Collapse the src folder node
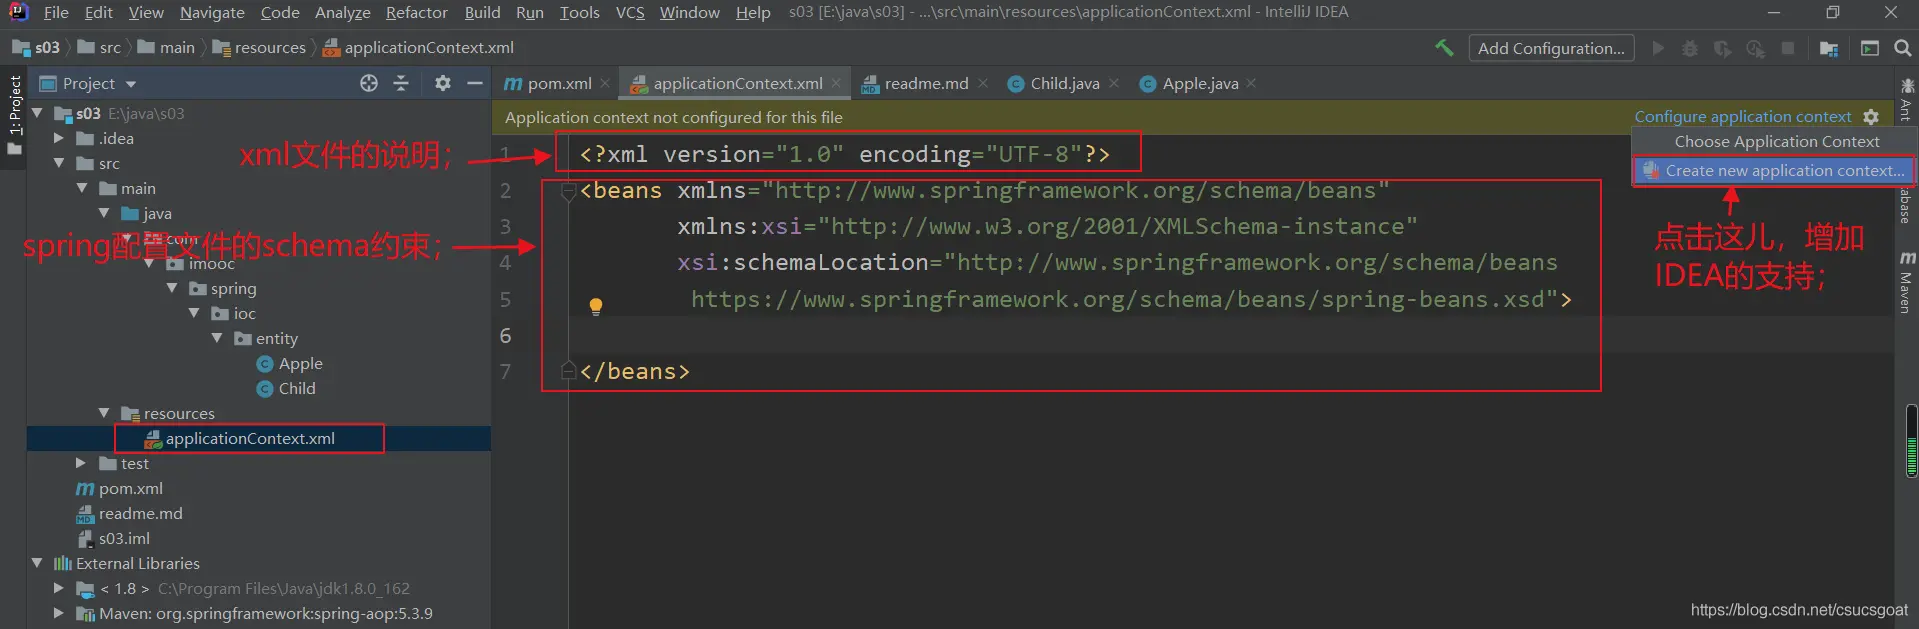 pyautogui.click(x=59, y=163)
